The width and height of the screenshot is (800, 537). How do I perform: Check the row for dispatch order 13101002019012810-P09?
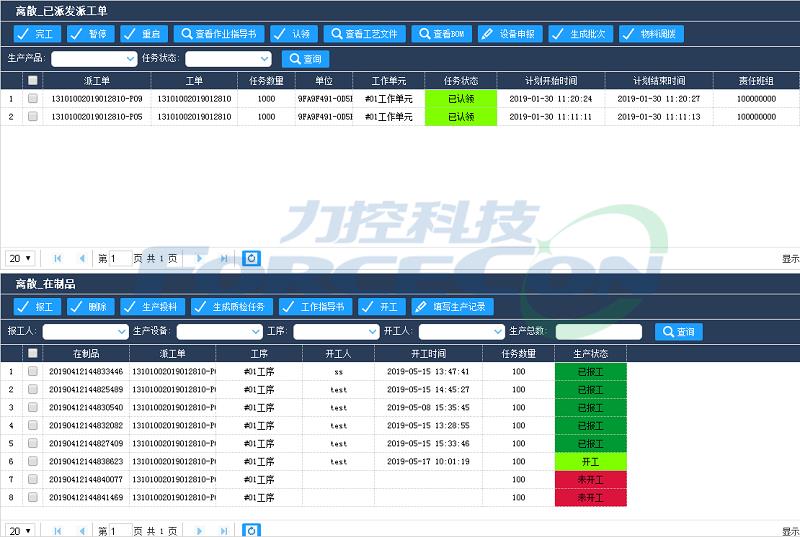pos(33,98)
